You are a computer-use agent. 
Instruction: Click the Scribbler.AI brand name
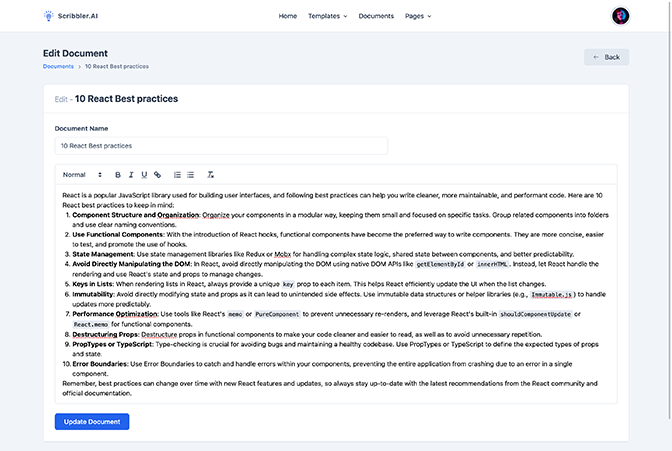pos(78,16)
